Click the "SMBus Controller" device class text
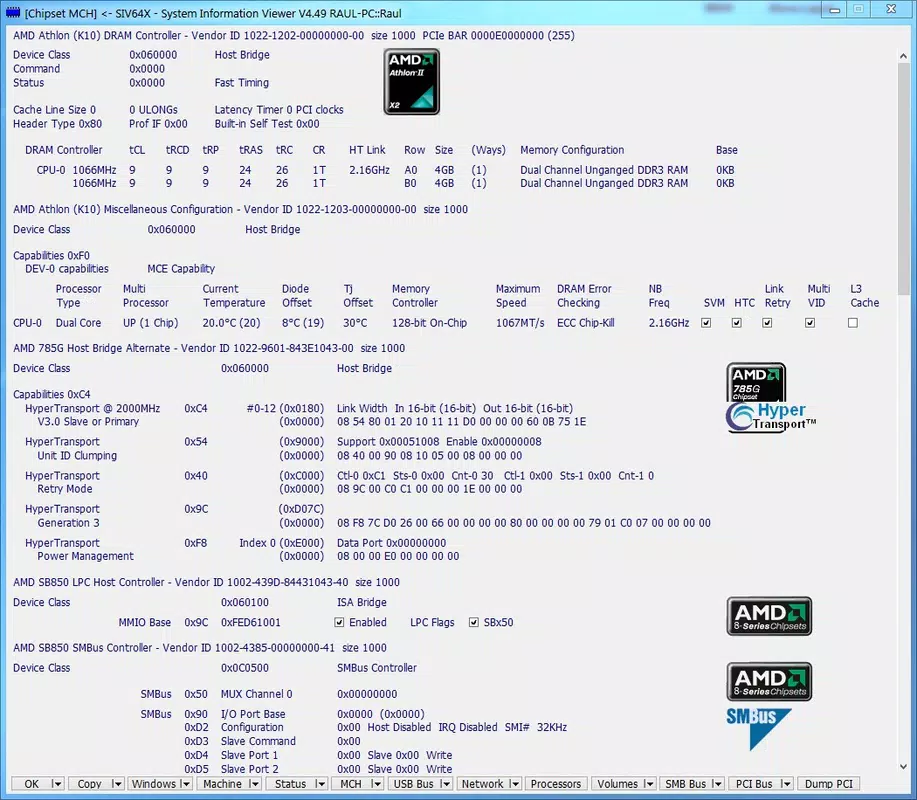917x800 pixels. [377, 668]
